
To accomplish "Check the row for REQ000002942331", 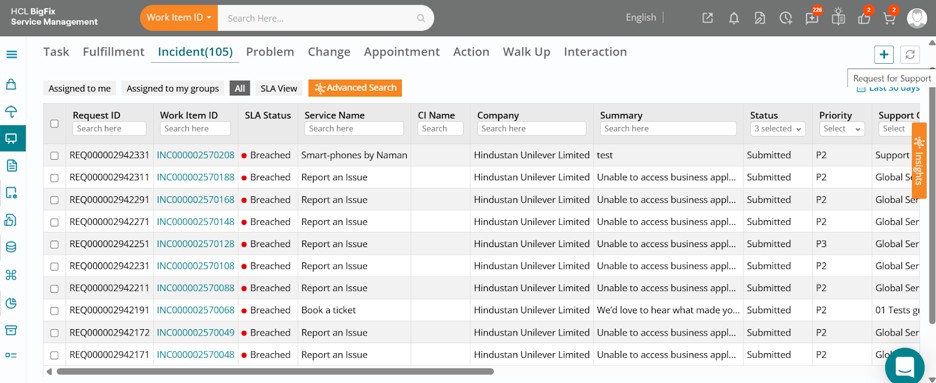I will click(x=54, y=156).
